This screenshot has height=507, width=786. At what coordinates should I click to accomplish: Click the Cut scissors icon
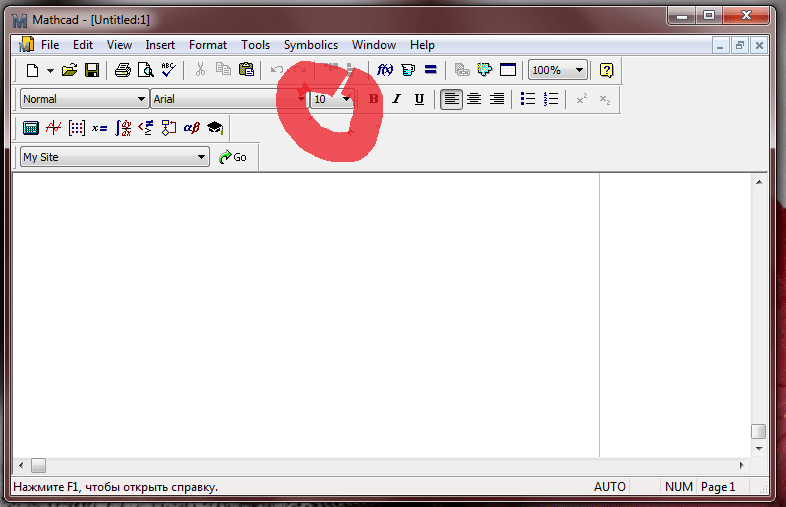point(200,70)
